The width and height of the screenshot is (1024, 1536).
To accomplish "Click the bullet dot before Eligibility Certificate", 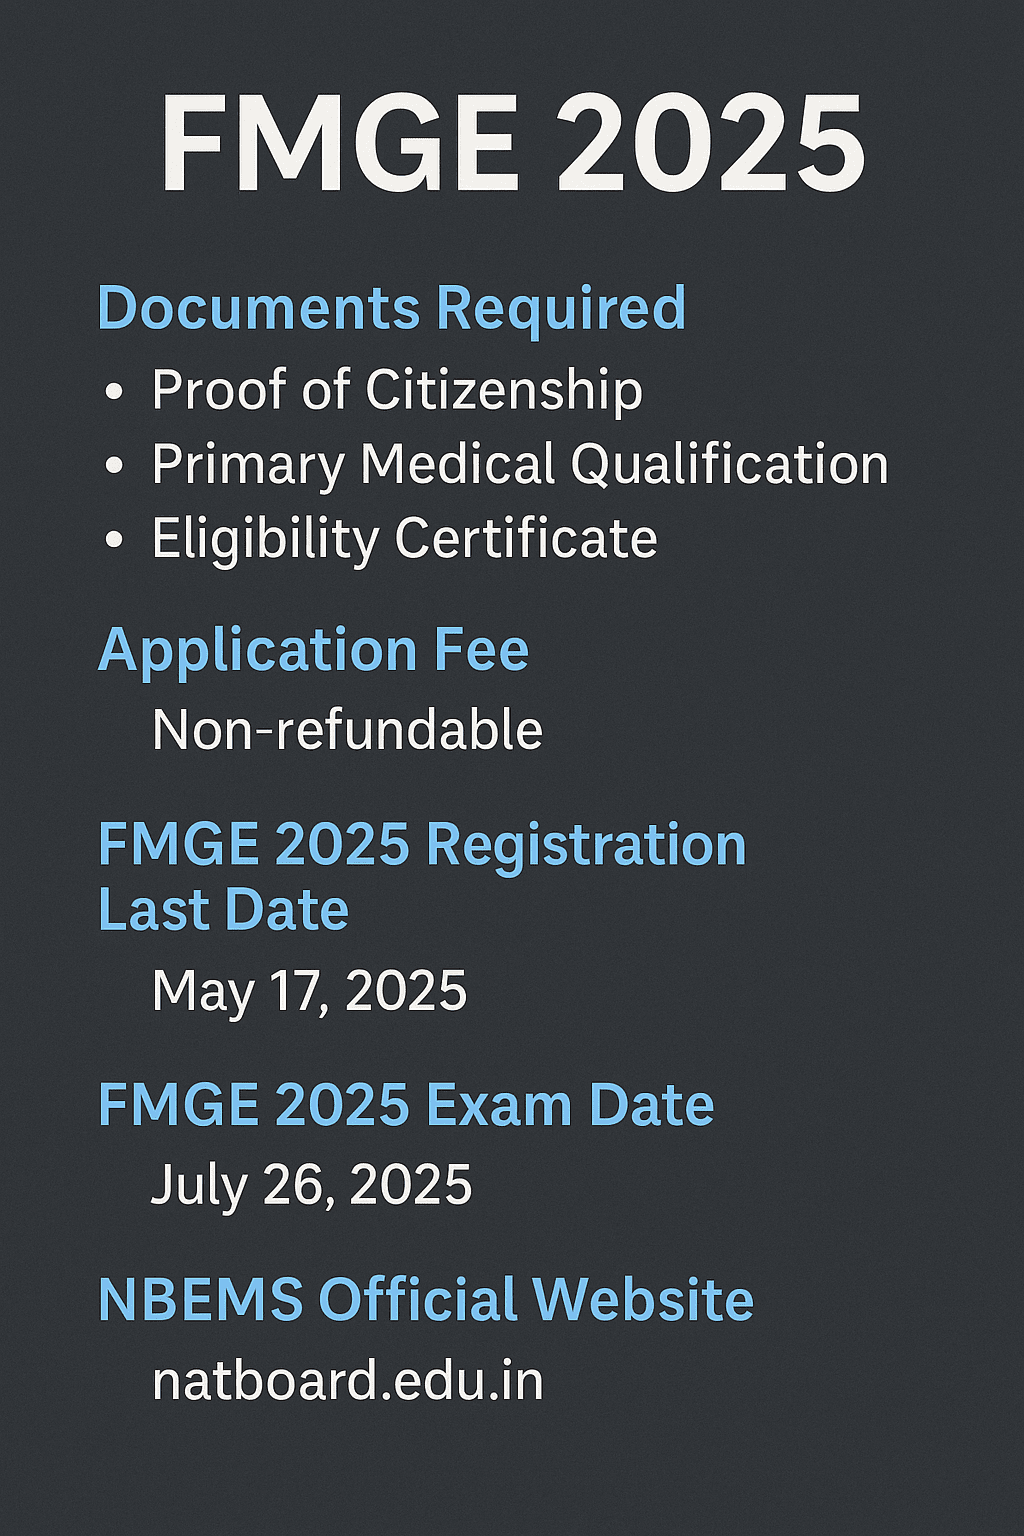I will (114, 540).
